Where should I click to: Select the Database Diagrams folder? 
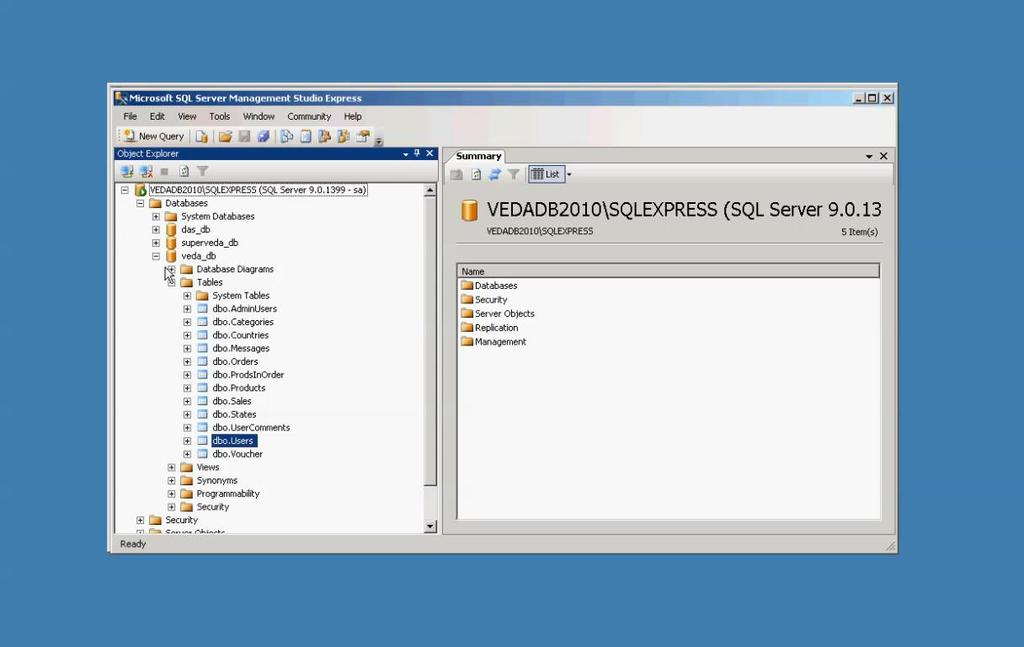pyautogui.click(x=235, y=269)
